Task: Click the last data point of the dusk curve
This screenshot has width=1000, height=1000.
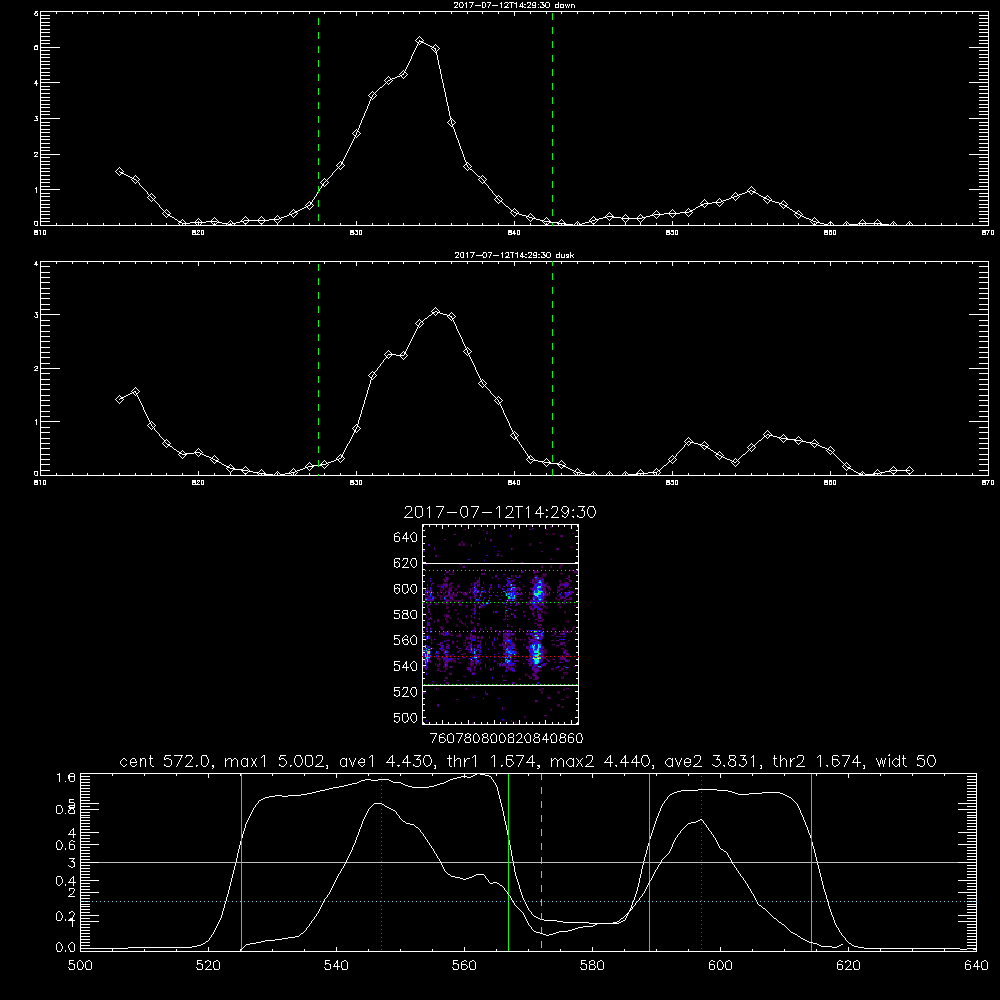Action: click(x=909, y=471)
